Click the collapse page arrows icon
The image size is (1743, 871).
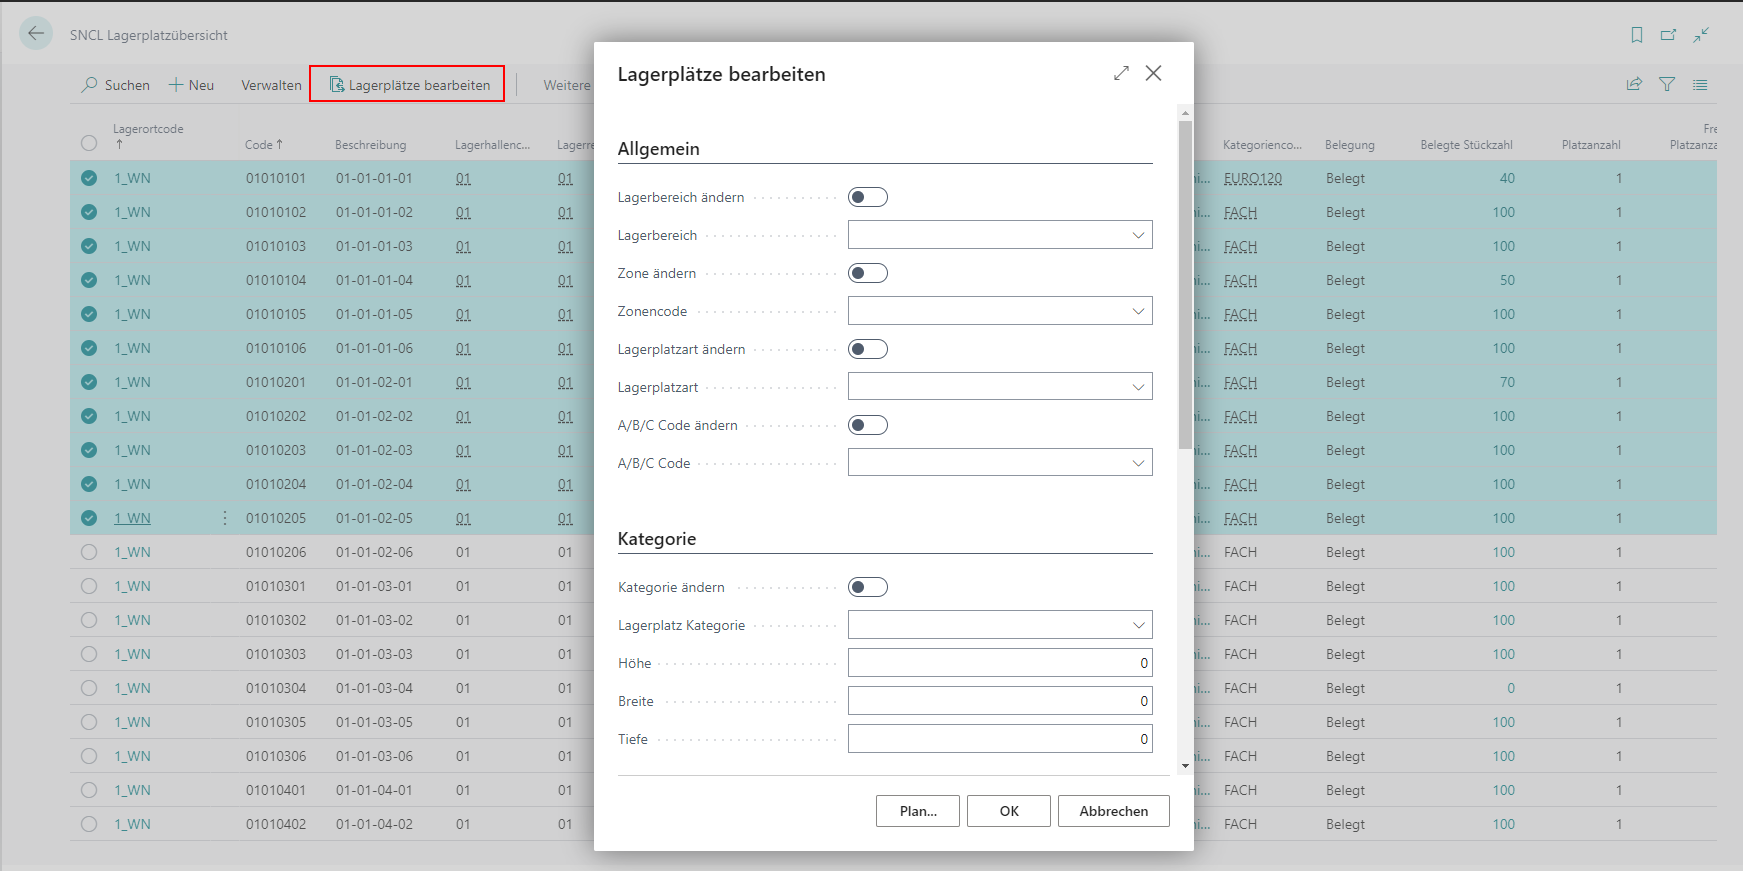pyautogui.click(x=1701, y=35)
